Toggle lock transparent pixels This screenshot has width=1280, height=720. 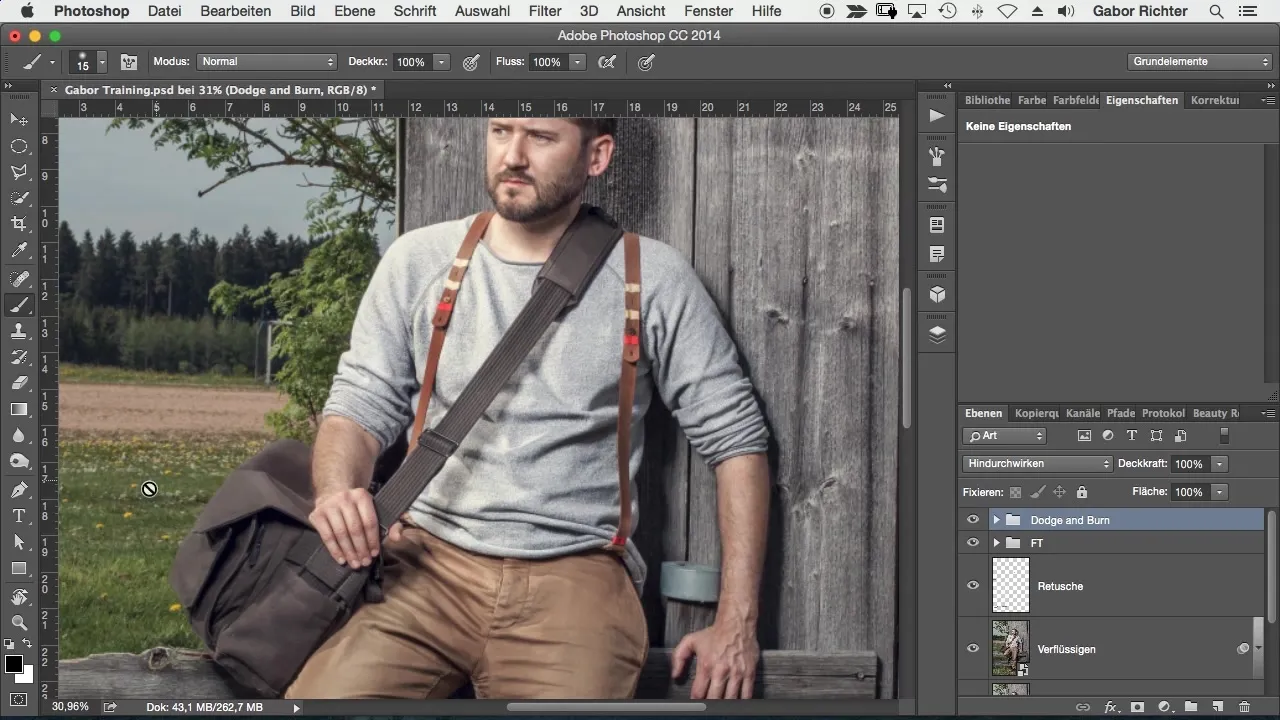1016,492
